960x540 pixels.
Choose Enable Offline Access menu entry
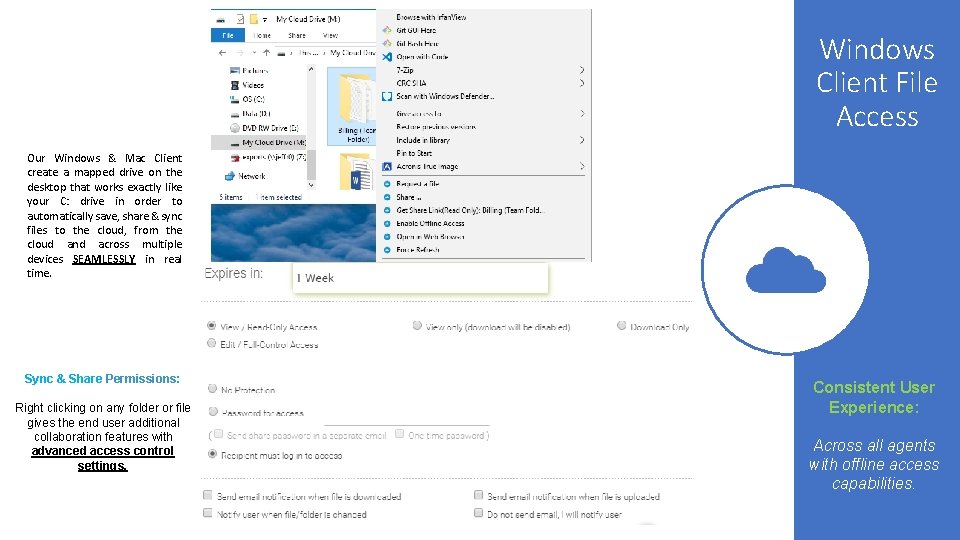[430, 223]
